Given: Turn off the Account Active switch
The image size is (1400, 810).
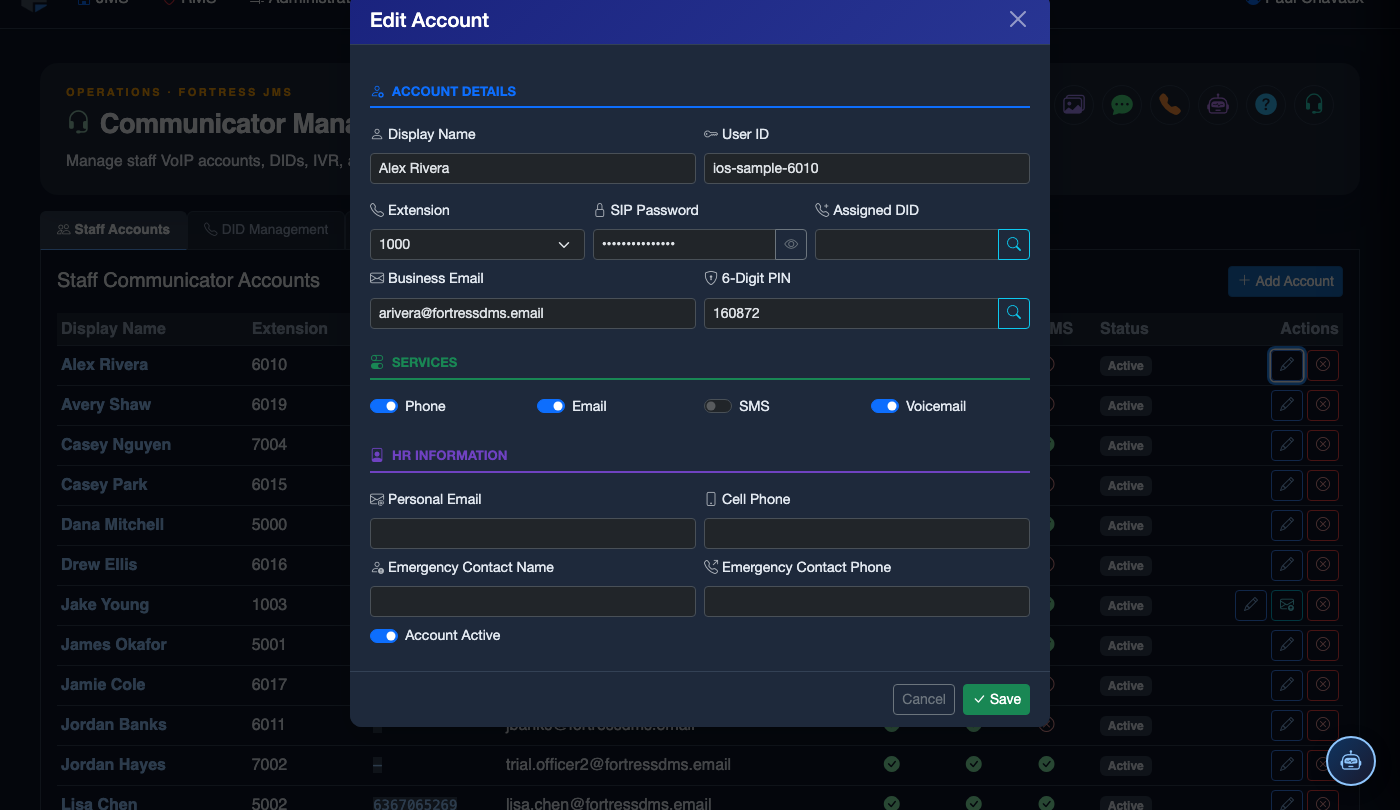Looking at the screenshot, I should (384, 636).
